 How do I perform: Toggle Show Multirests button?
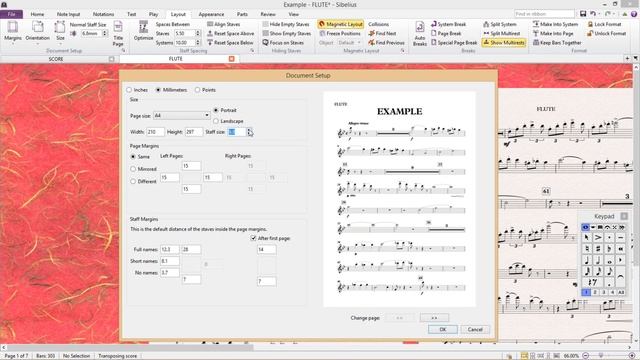point(504,42)
